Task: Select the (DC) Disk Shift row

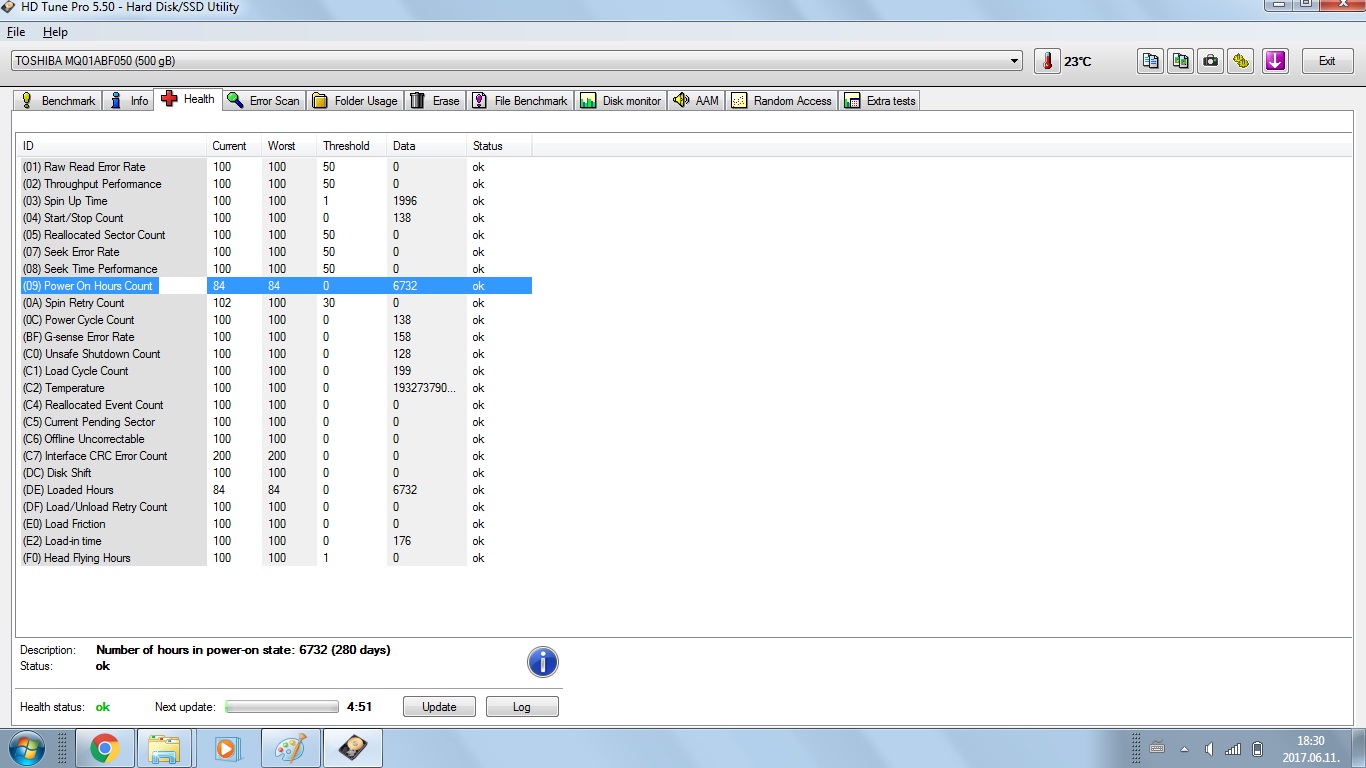Action: (x=276, y=473)
